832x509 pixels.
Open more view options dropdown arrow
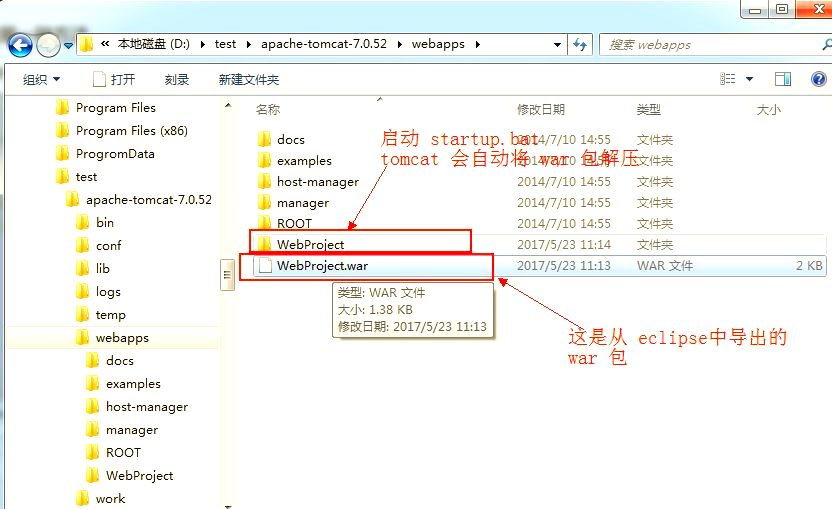click(749, 79)
